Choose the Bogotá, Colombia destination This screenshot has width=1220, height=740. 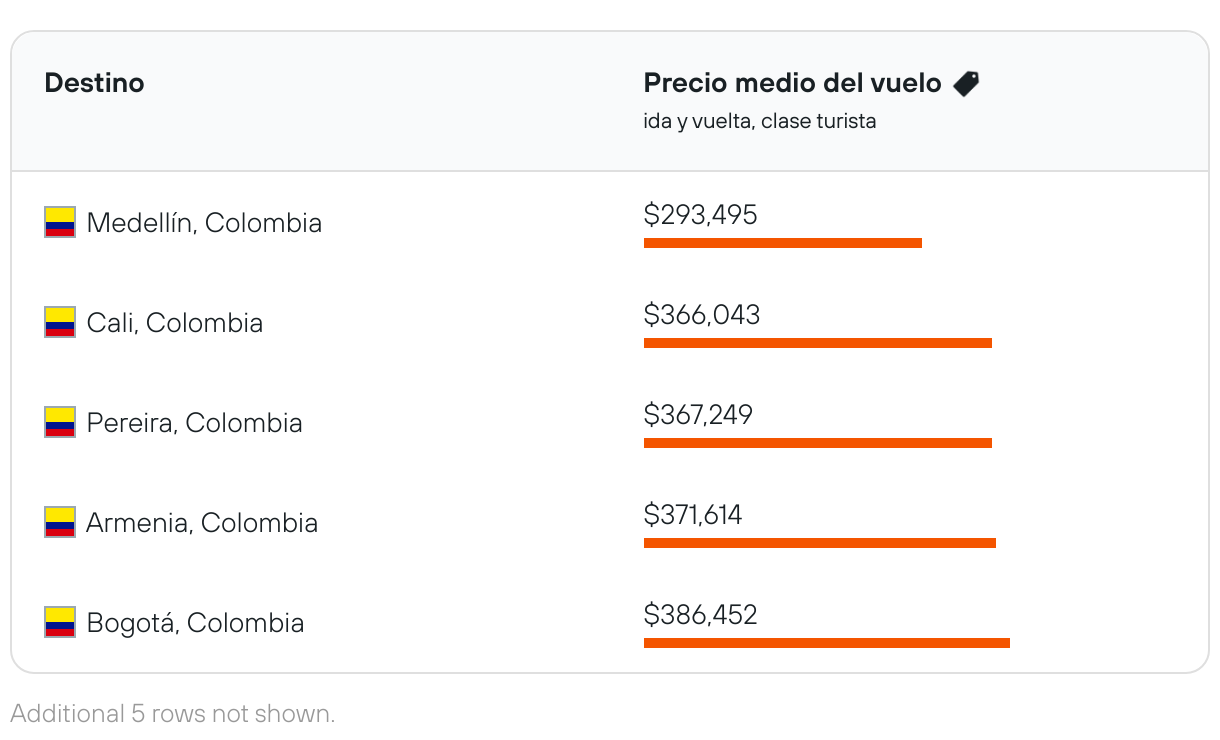(195, 622)
